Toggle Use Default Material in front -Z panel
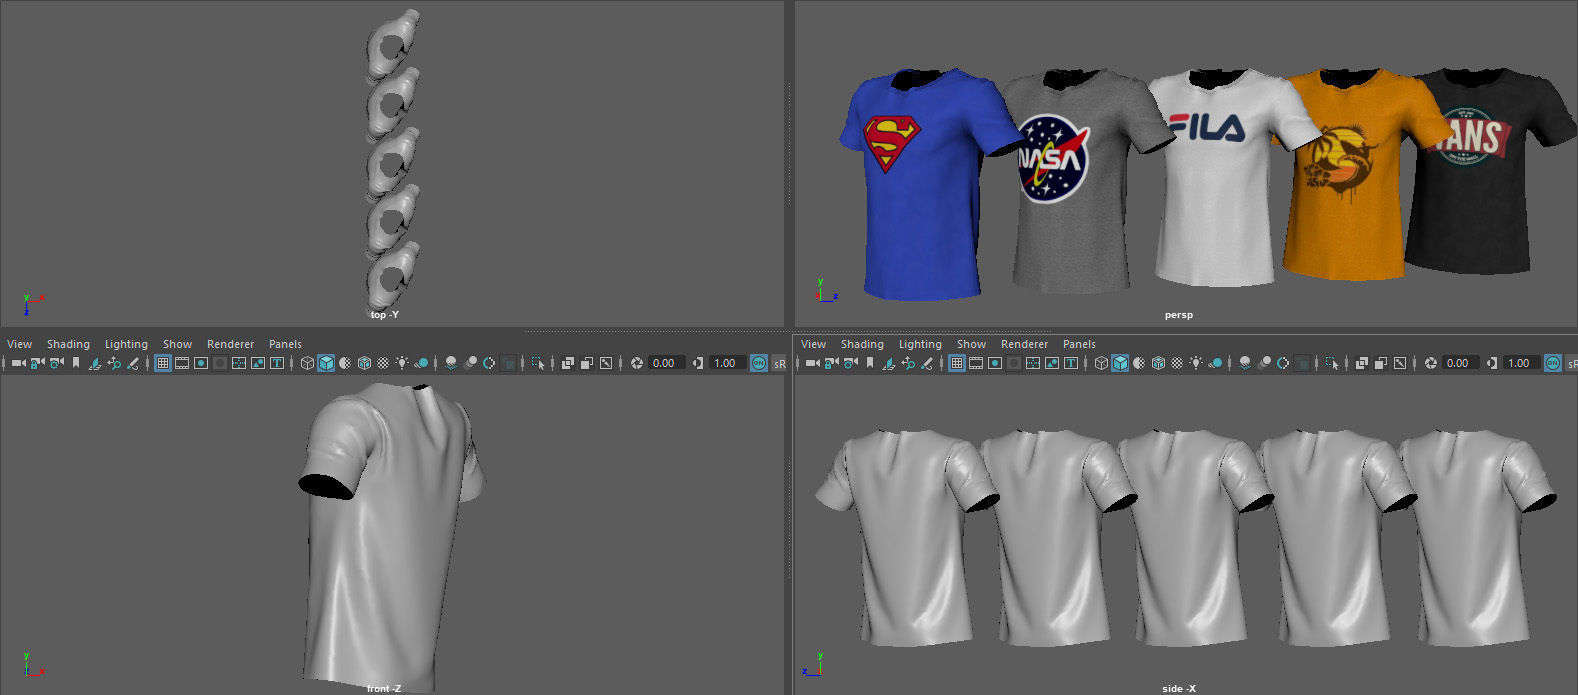Image resolution: width=1578 pixels, height=695 pixels. coord(345,363)
